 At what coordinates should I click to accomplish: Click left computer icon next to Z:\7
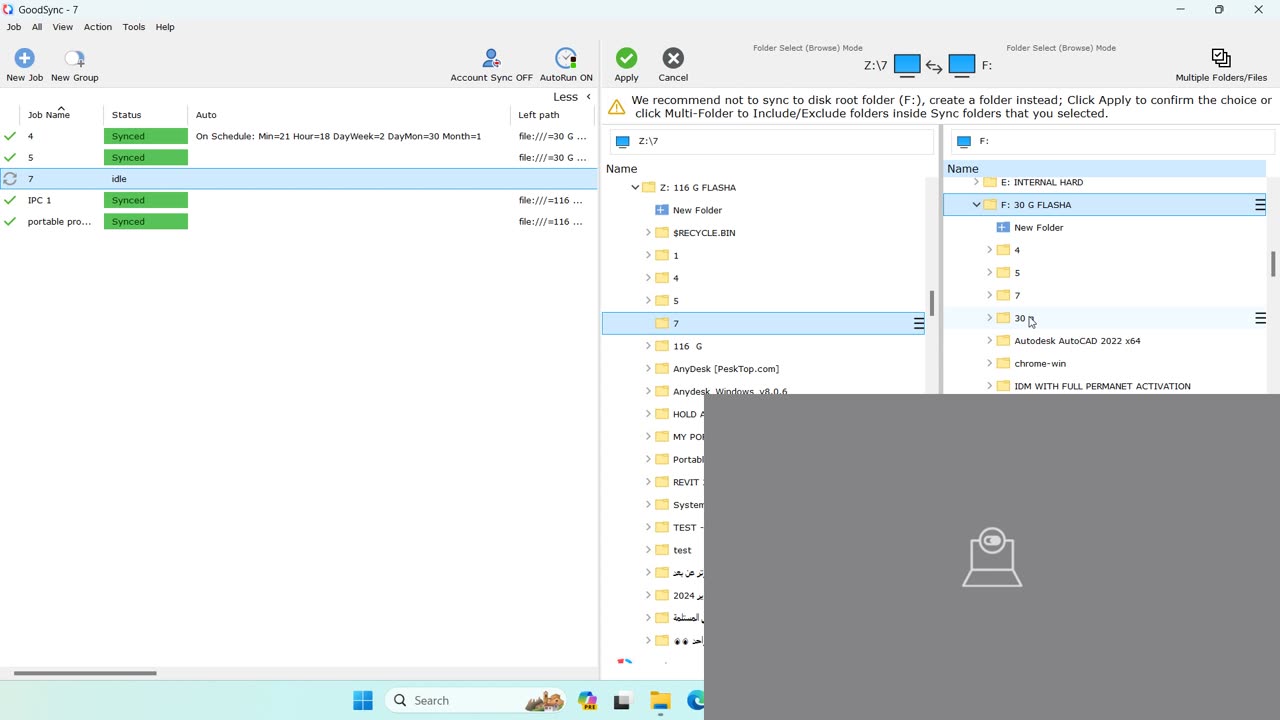(907, 65)
